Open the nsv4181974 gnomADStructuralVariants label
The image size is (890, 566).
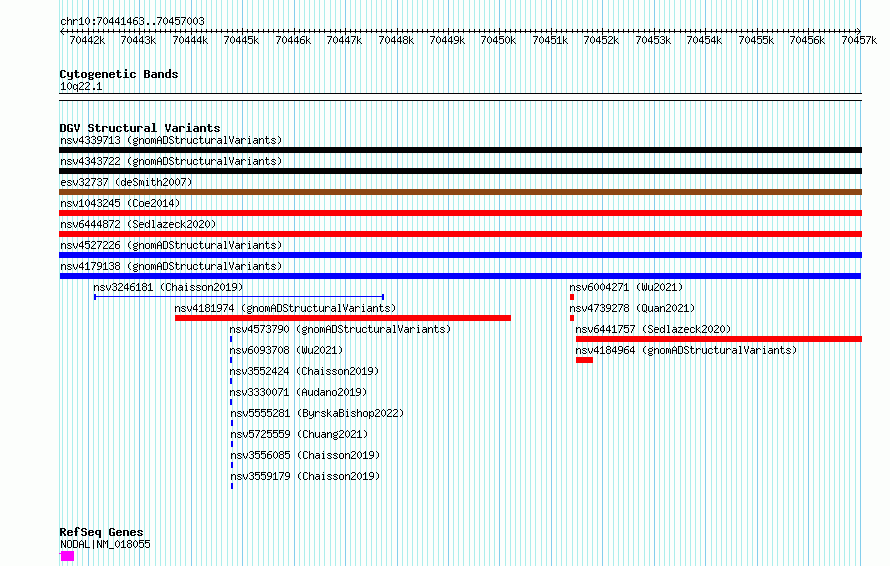tap(285, 308)
